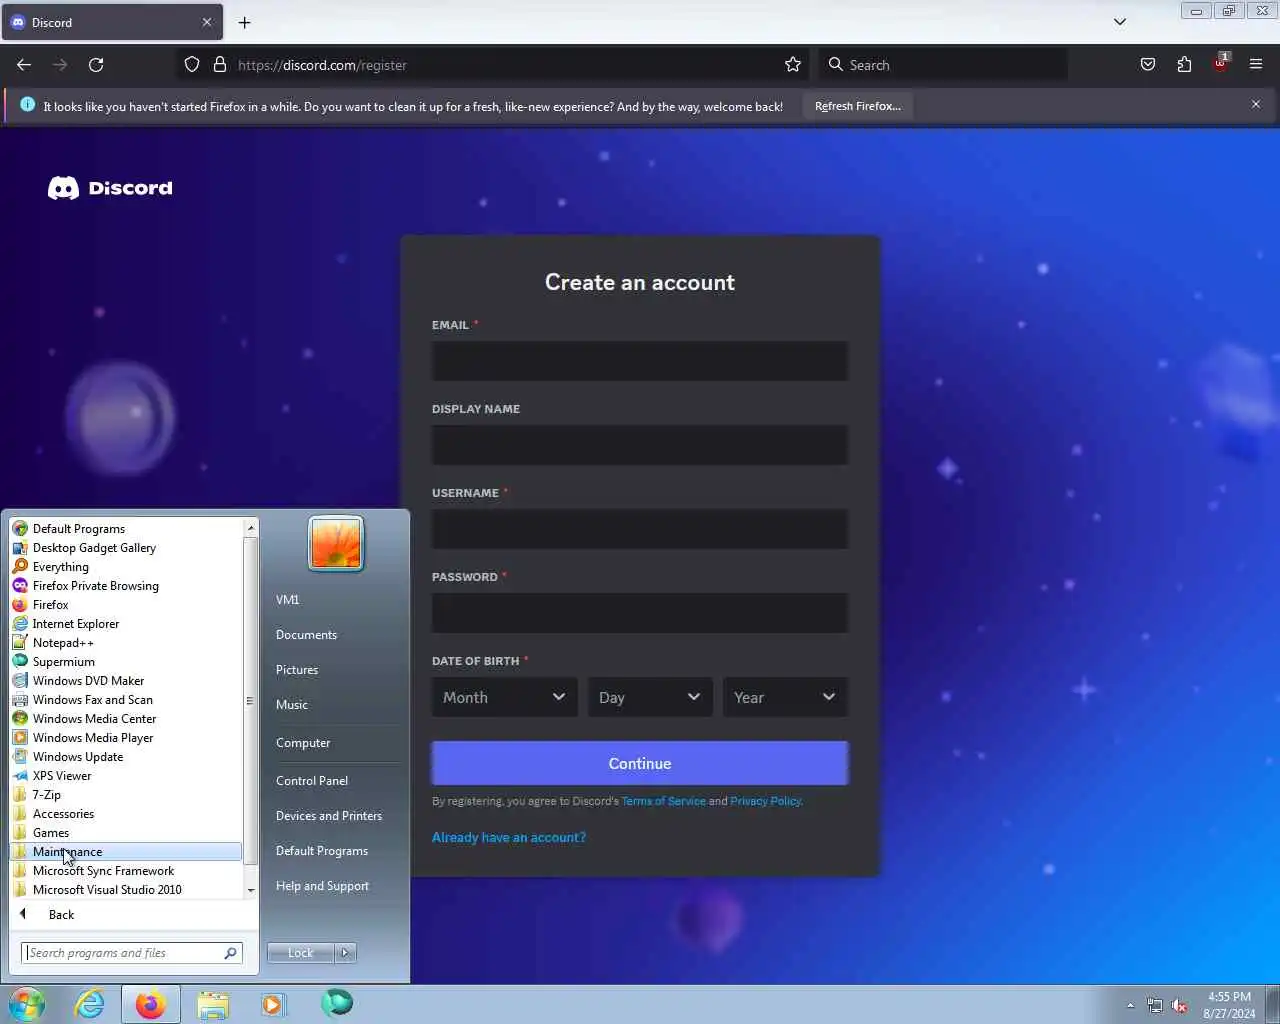Image resolution: width=1280 pixels, height=1024 pixels.
Task: Open the Firefox extensions puzzle icon
Action: coord(1184,65)
